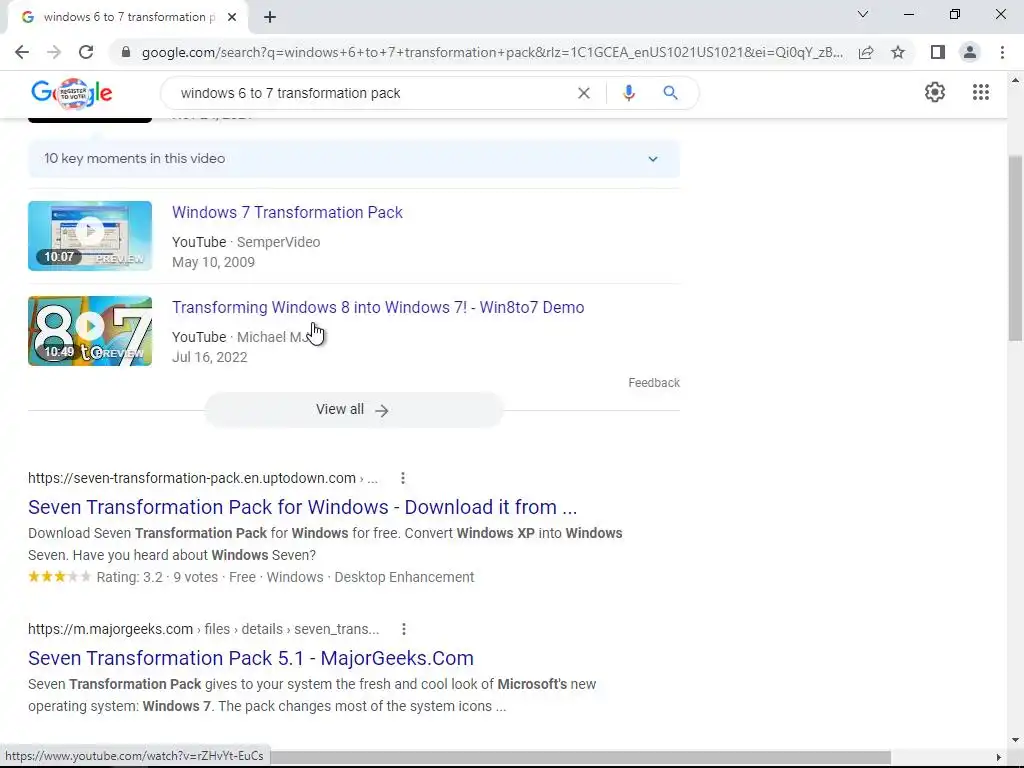The height and width of the screenshot is (768, 1024).
Task: Click the SemperVideo channel name
Action: [x=278, y=242]
